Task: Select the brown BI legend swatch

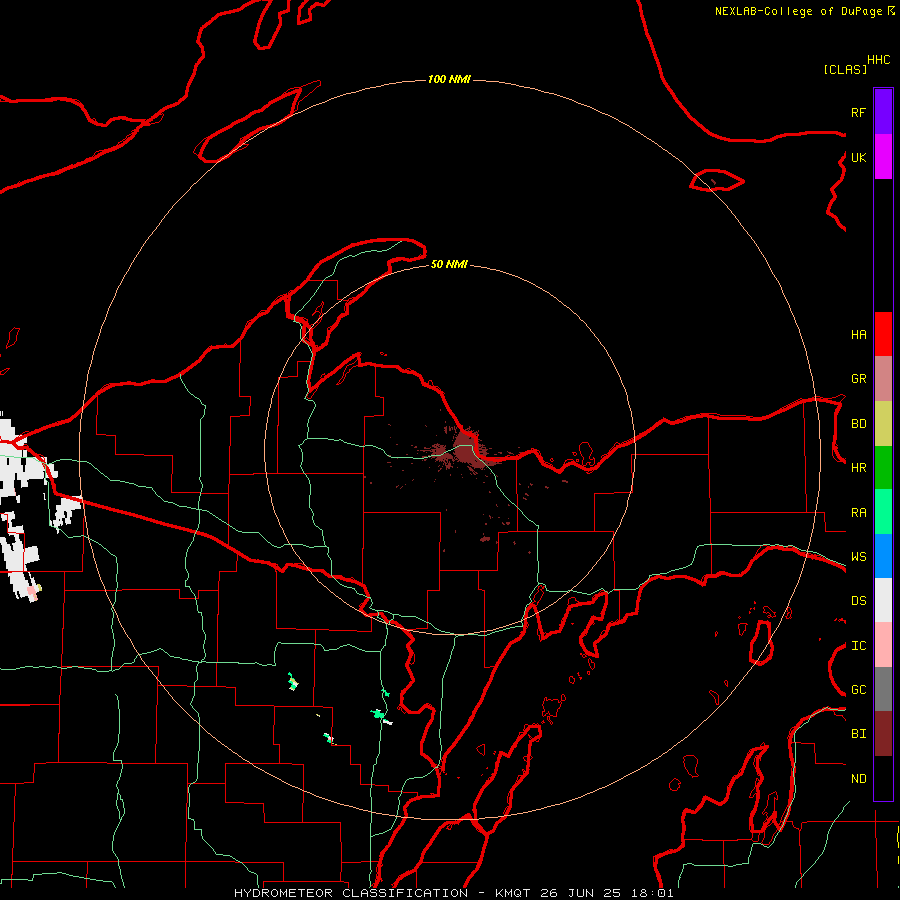Action: [883, 734]
